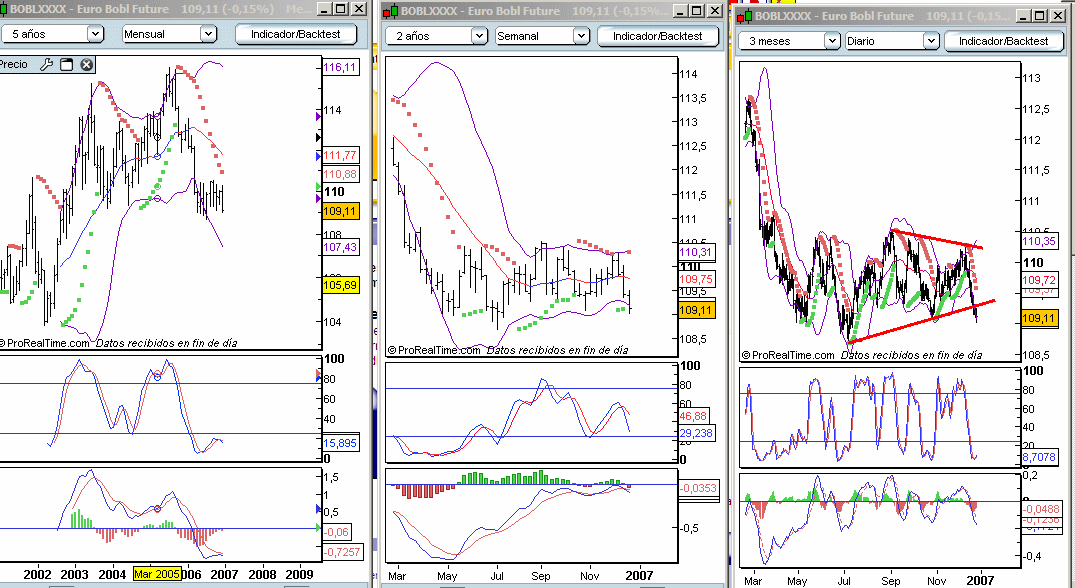
Task: Click the 'Mar 2005' date marker
Action: 157,575
